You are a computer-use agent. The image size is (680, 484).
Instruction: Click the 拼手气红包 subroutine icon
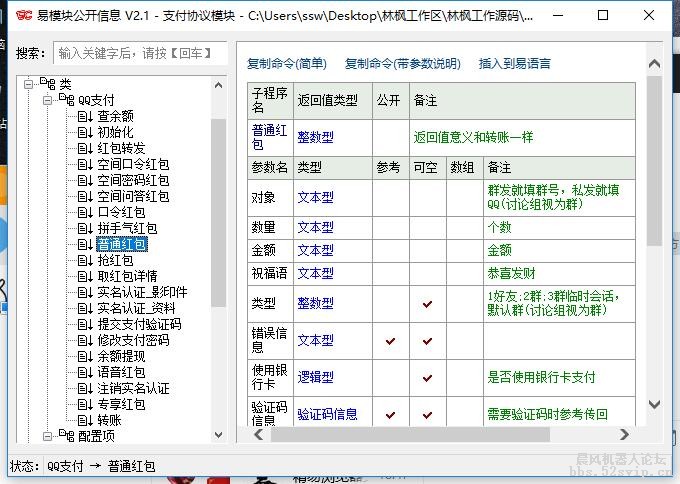tap(85, 229)
